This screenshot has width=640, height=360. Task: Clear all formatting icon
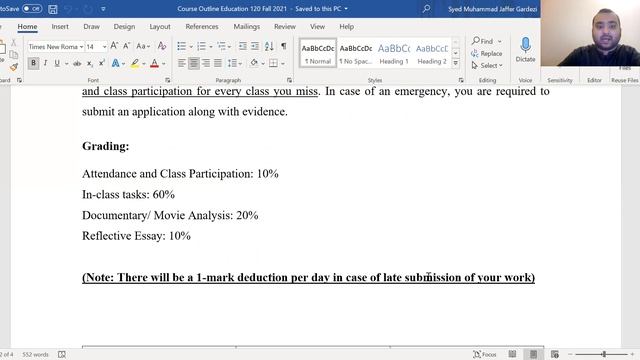point(162,46)
